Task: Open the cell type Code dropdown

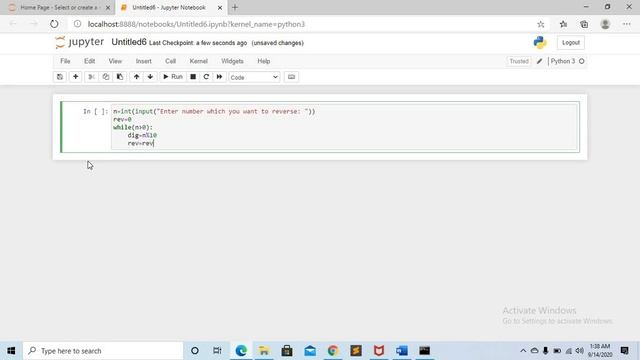Action: point(254,77)
